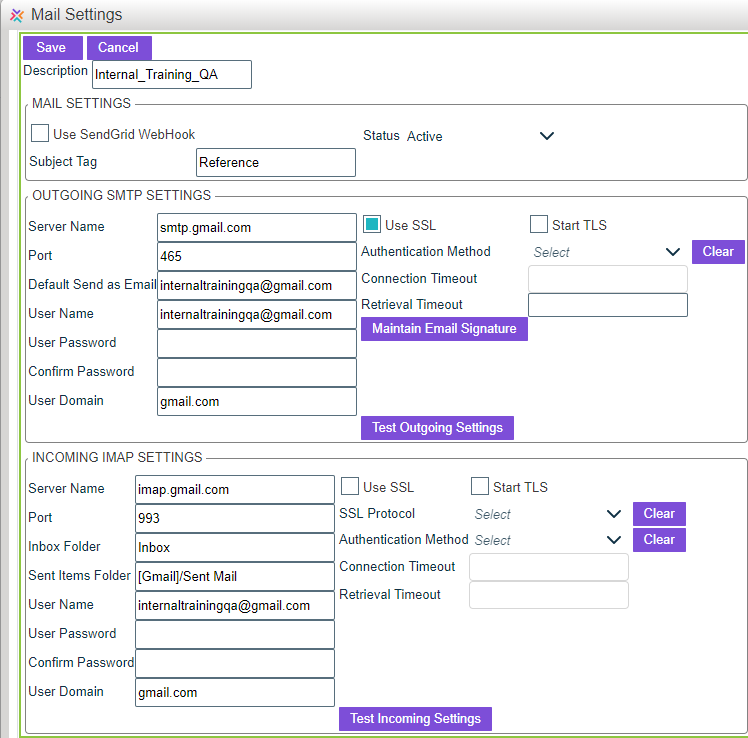748x738 pixels.
Task: Enable incoming IMAP Start TLS
Action: 480,487
